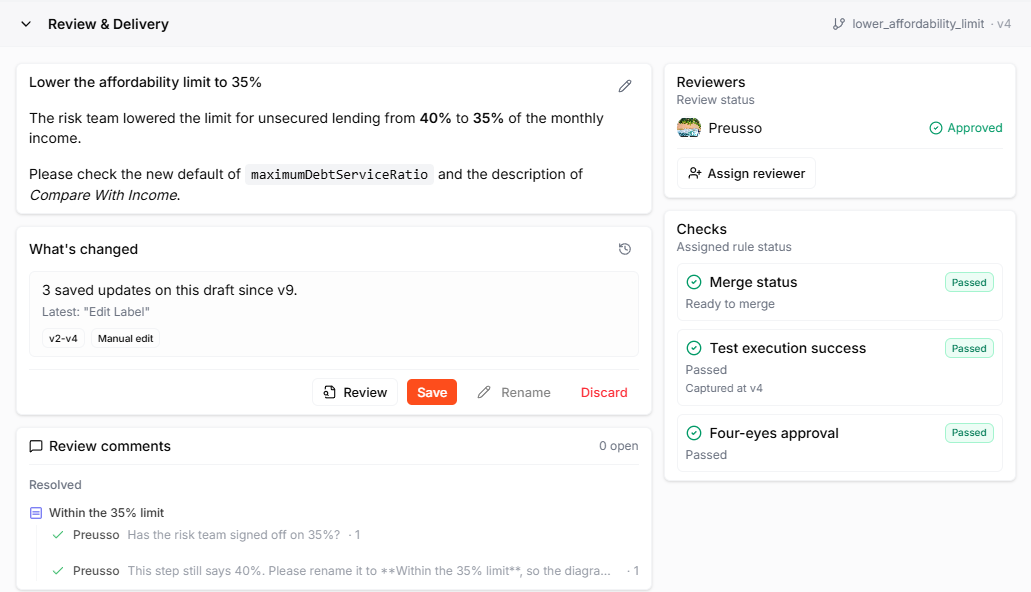Click the Passed badge for Test execution success

969,349
